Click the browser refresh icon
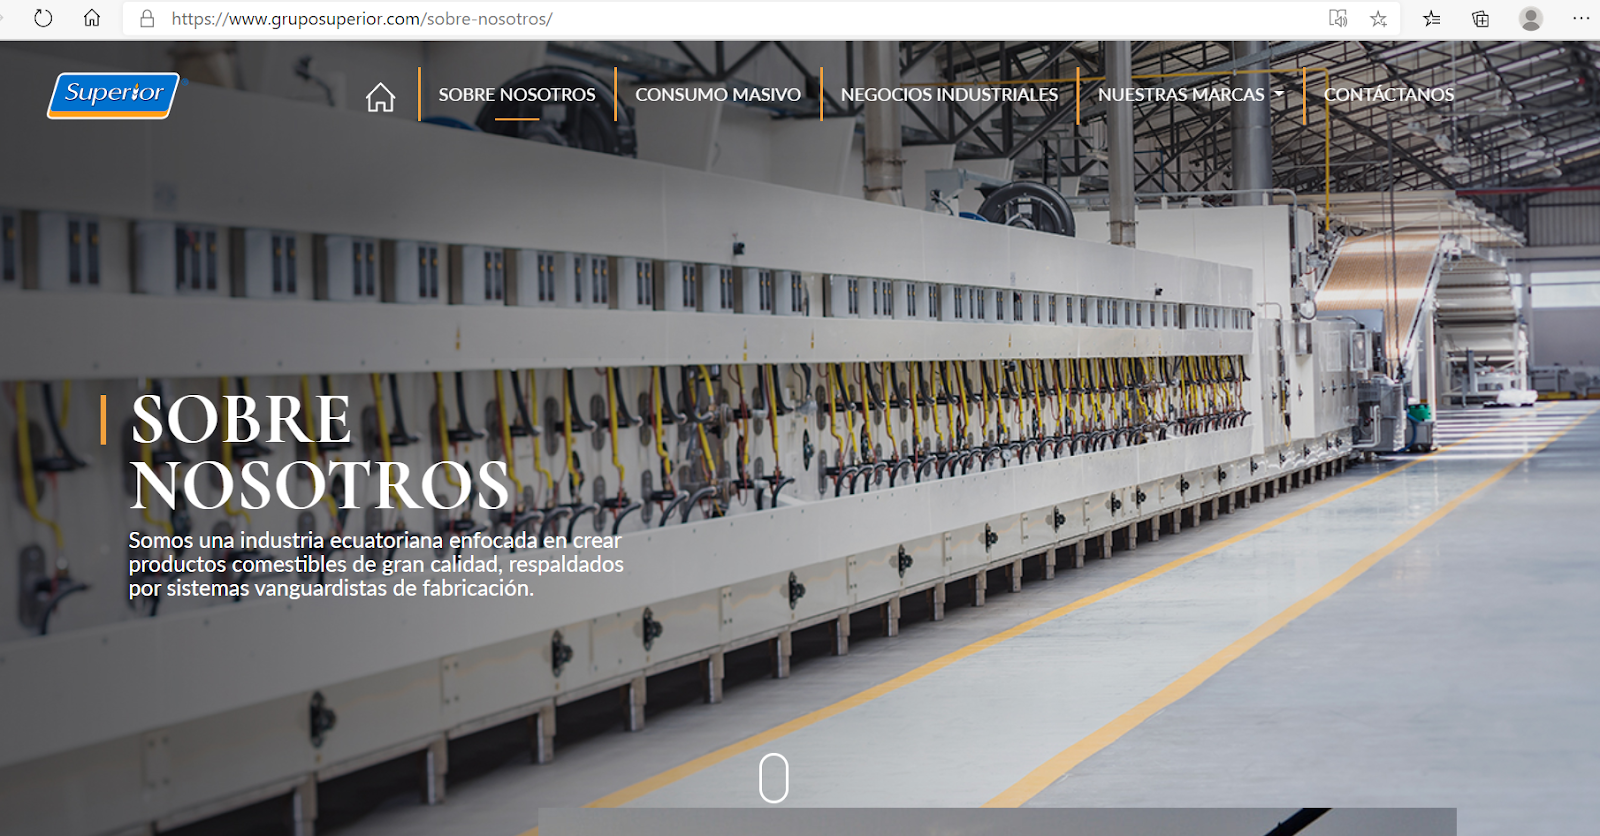1600x836 pixels. pos(43,18)
